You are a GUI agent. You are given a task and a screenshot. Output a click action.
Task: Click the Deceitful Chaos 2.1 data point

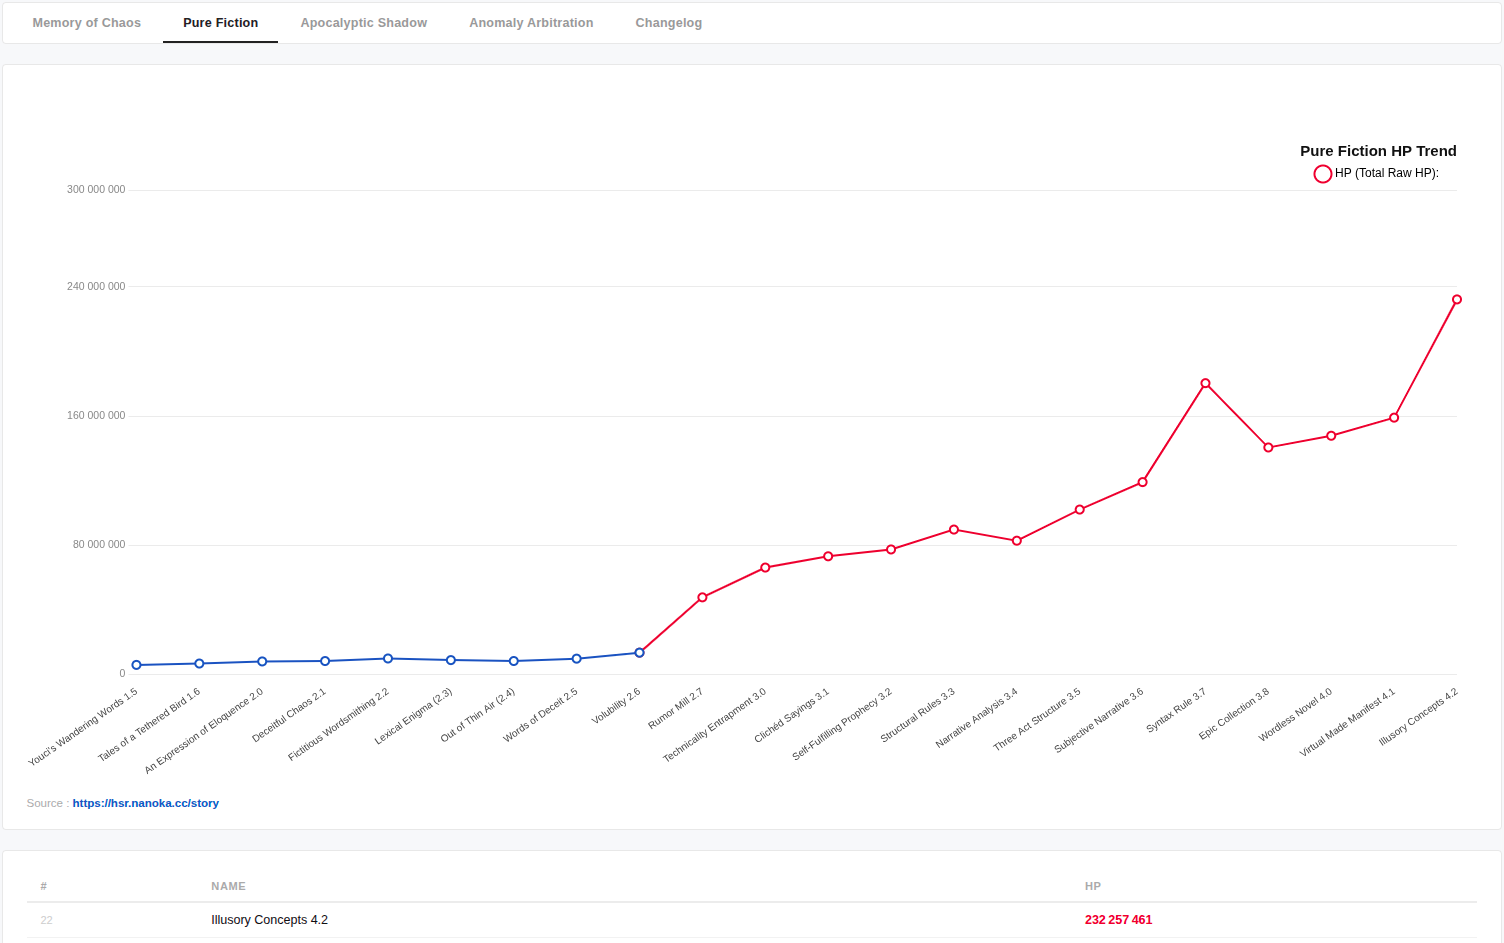click(325, 661)
